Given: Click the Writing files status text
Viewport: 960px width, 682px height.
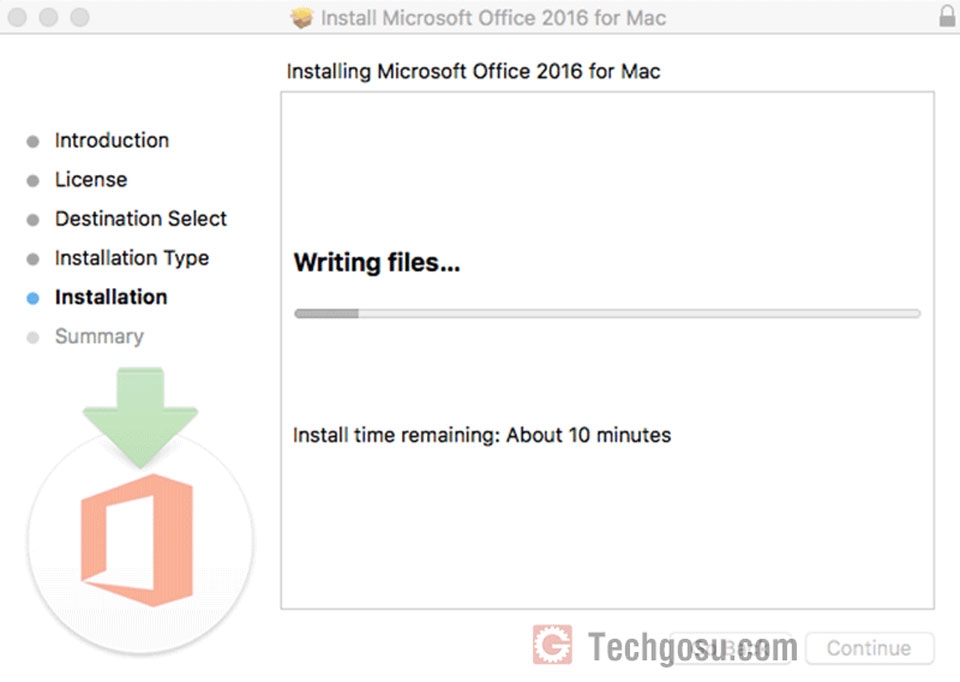Looking at the screenshot, I should click(377, 263).
